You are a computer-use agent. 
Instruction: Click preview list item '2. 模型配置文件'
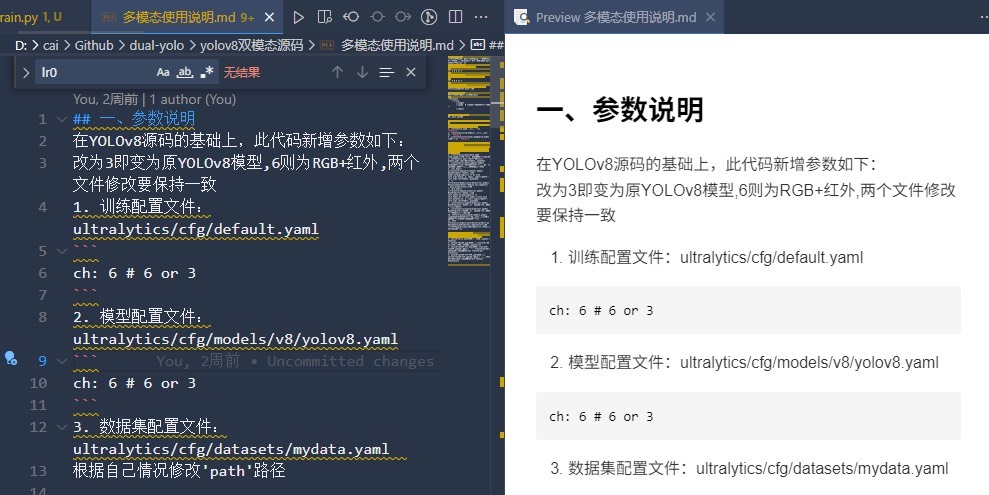(x=744, y=363)
